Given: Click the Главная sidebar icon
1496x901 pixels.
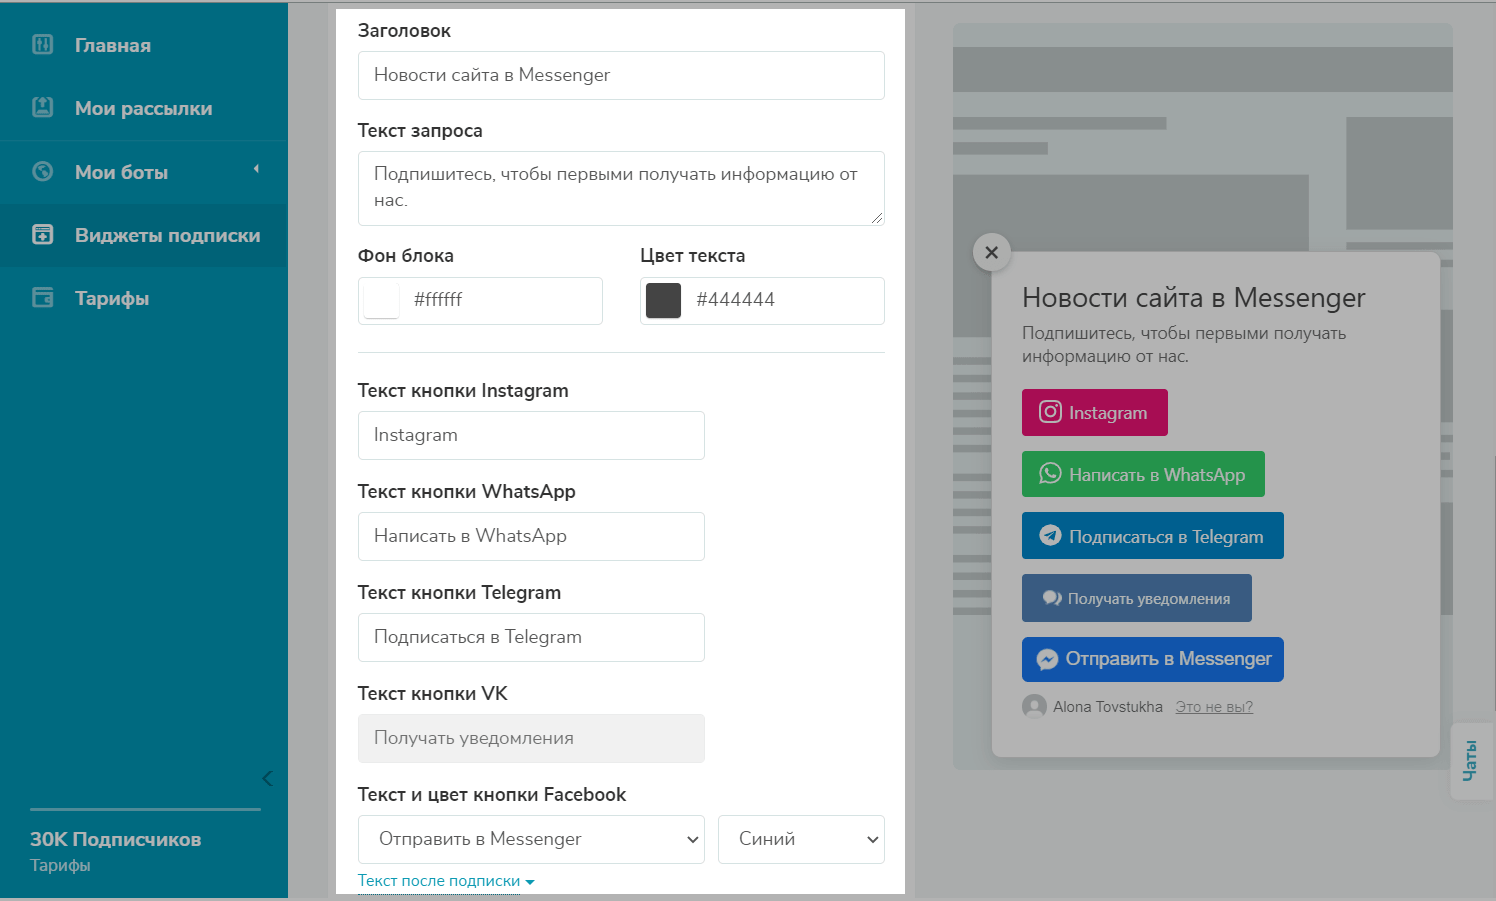Looking at the screenshot, I should [42, 44].
